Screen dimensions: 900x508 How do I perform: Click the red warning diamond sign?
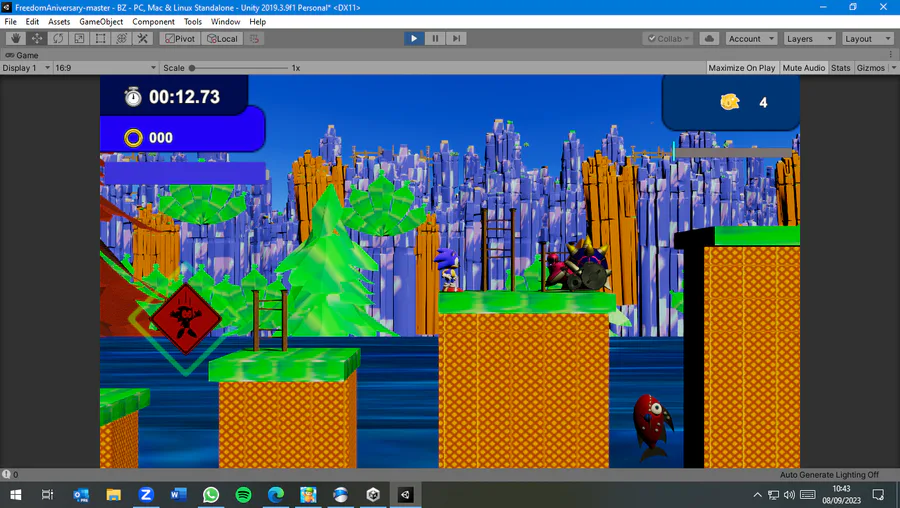point(185,318)
